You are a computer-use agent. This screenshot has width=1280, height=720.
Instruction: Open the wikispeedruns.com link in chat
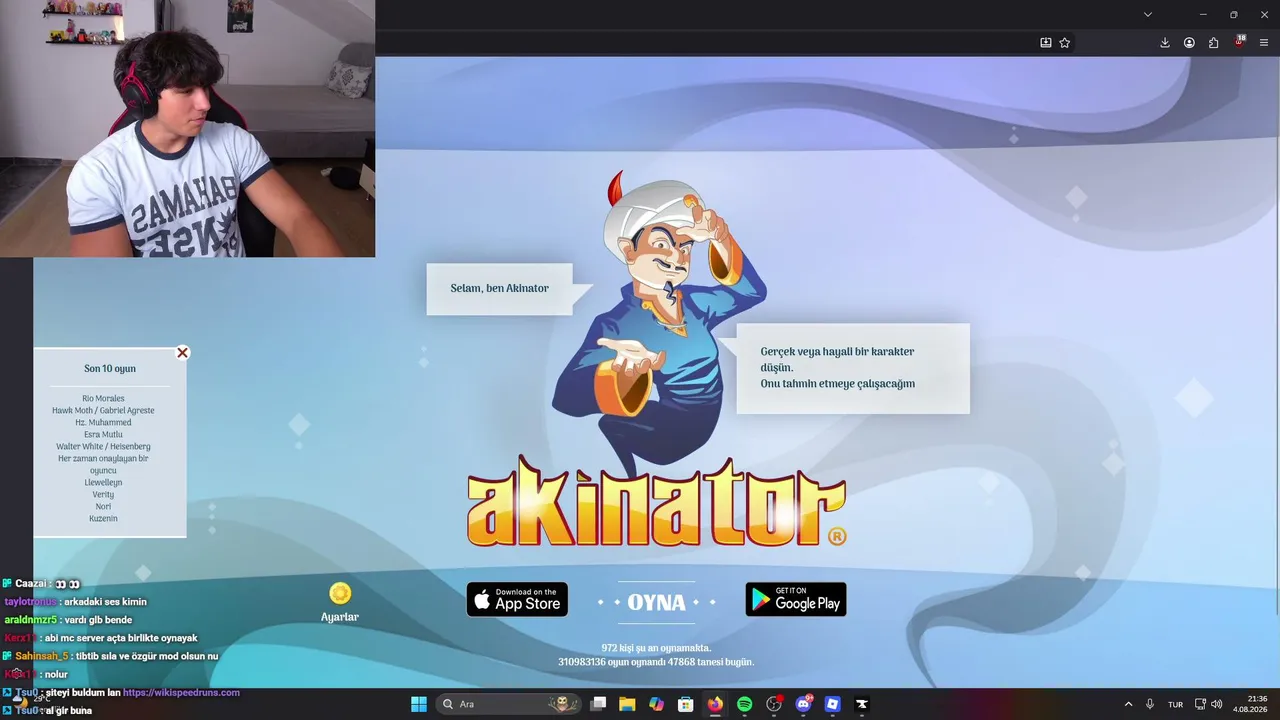click(x=181, y=692)
